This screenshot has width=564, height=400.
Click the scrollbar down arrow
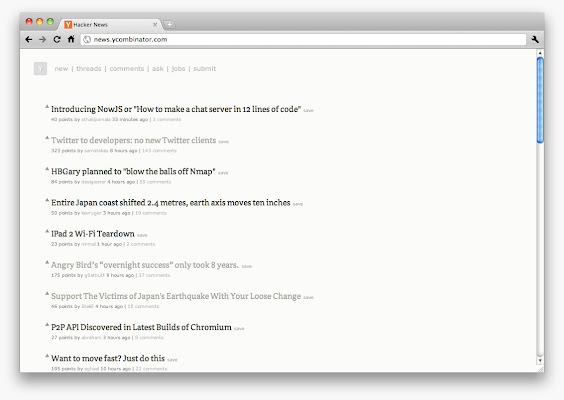point(540,360)
